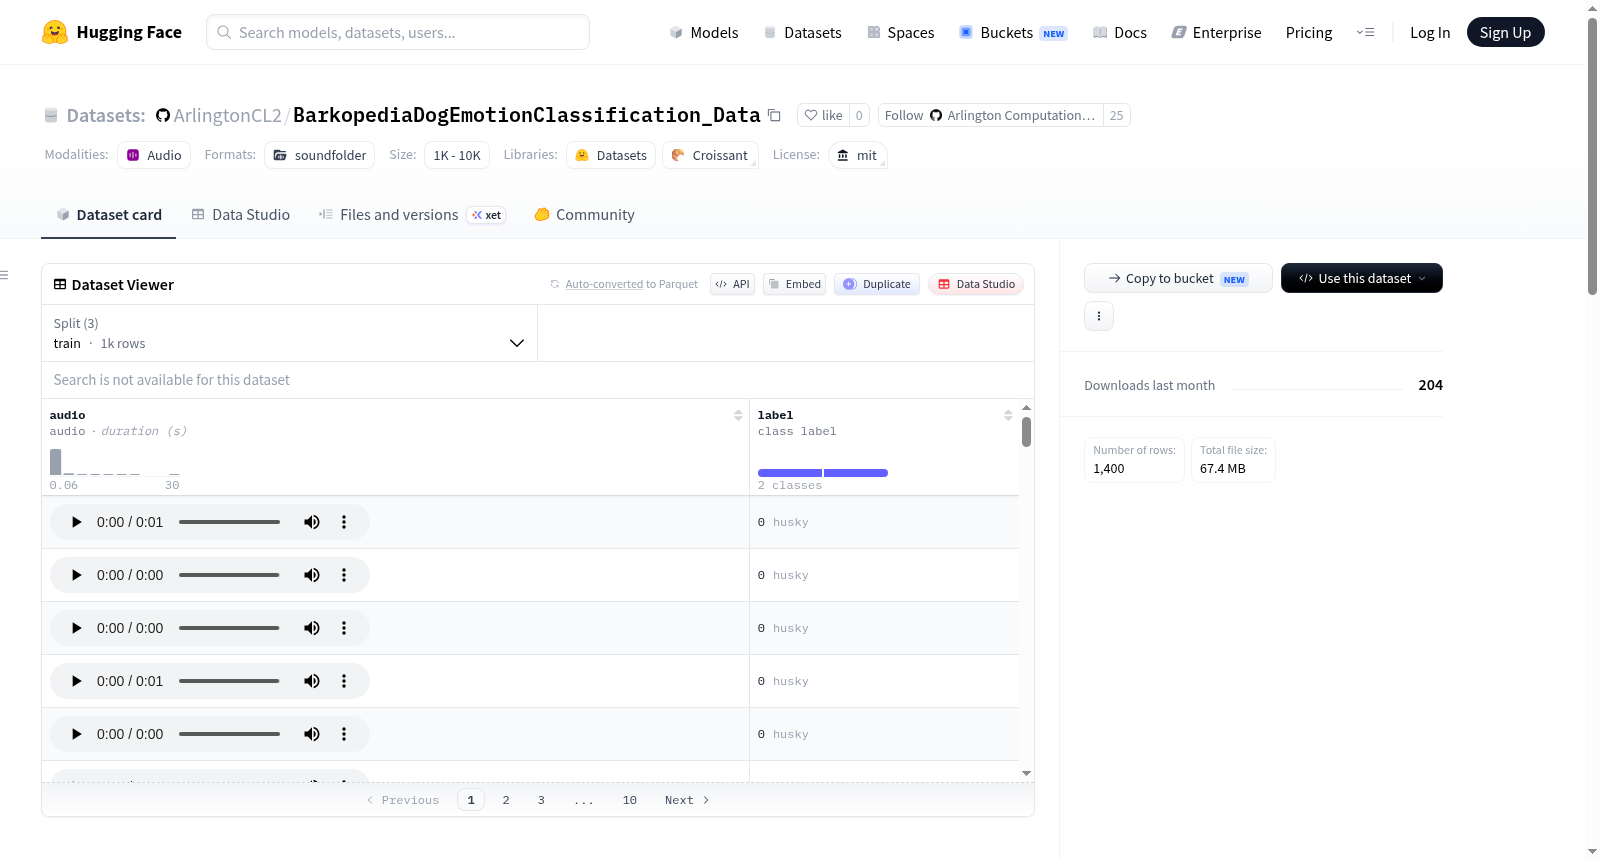This screenshot has width=1600, height=861.
Task: Click the Copy to bucket button
Action: click(x=1178, y=278)
